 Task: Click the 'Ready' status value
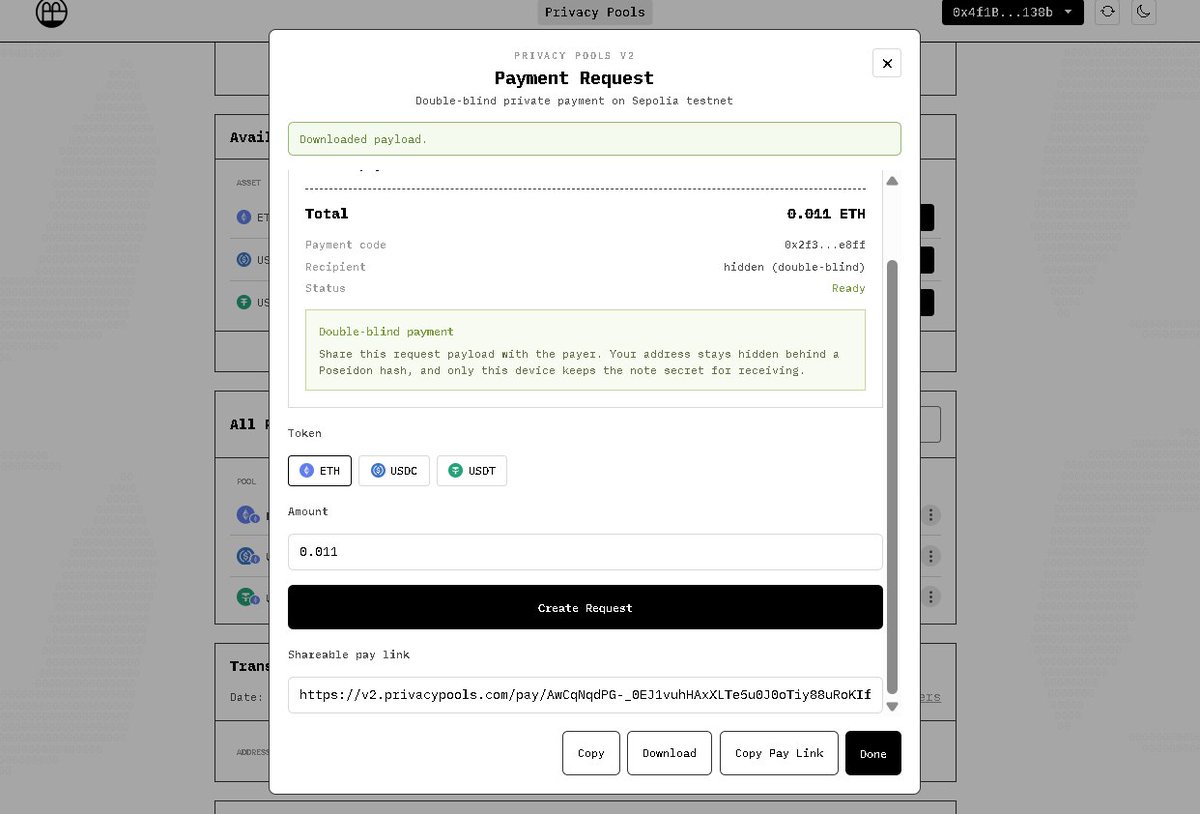point(848,288)
